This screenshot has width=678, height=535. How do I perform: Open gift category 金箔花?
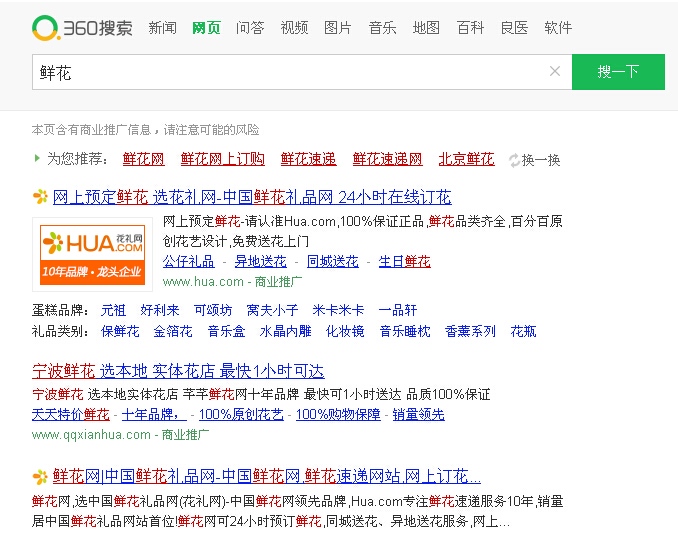click(x=173, y=331)
